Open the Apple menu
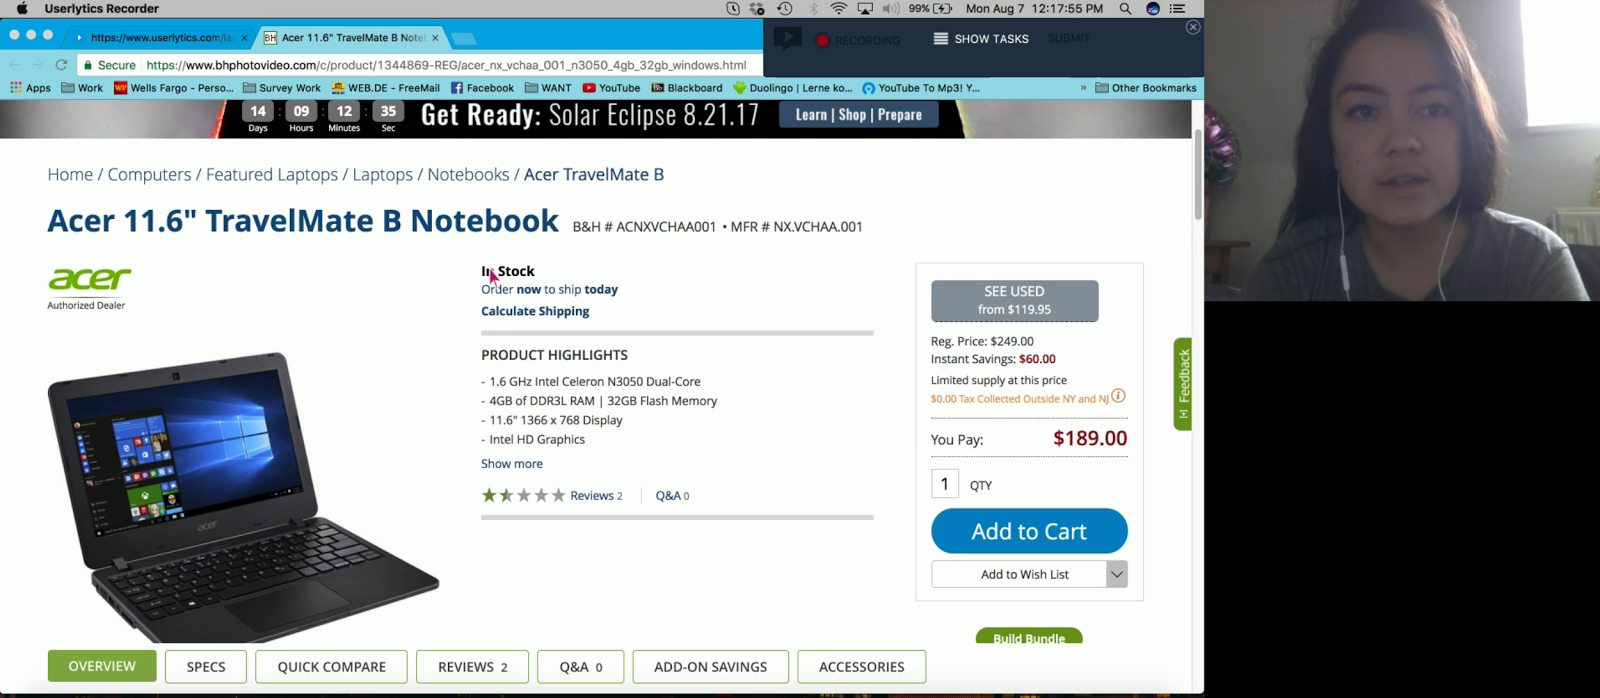This screenshot has height=698, width=1600. (x=22, y=8)
